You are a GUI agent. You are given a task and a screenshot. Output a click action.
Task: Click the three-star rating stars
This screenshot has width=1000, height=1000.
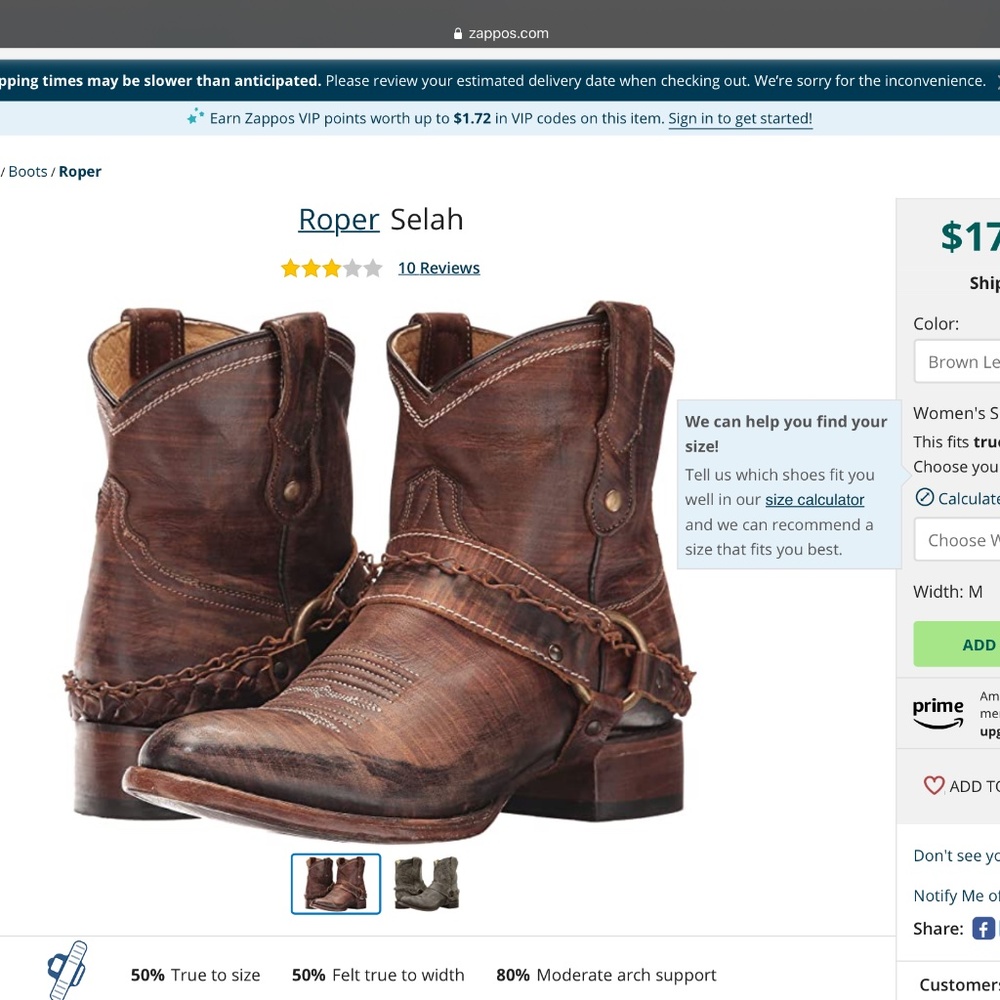(x=332, y=267)
